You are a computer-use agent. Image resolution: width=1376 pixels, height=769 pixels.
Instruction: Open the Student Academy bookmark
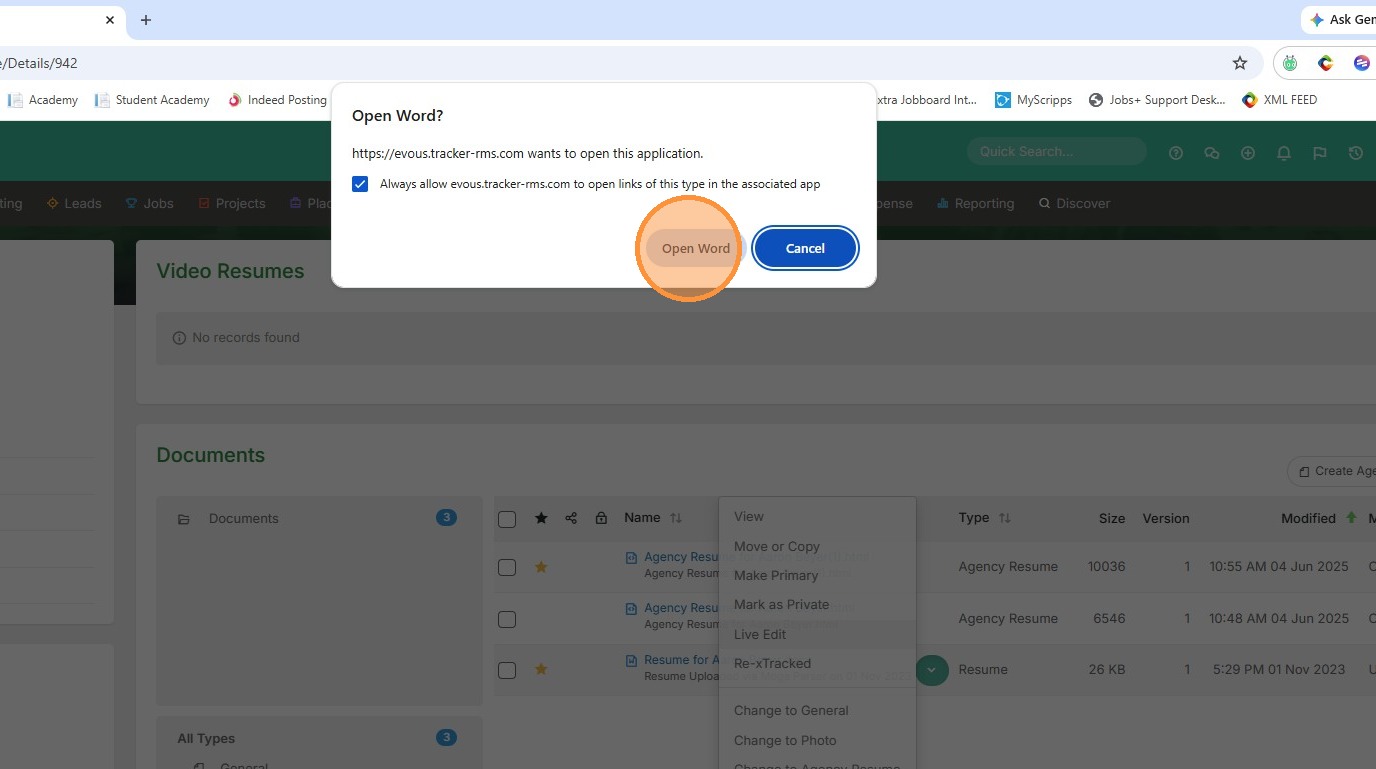pyautogui.click(x=152, y=100)
